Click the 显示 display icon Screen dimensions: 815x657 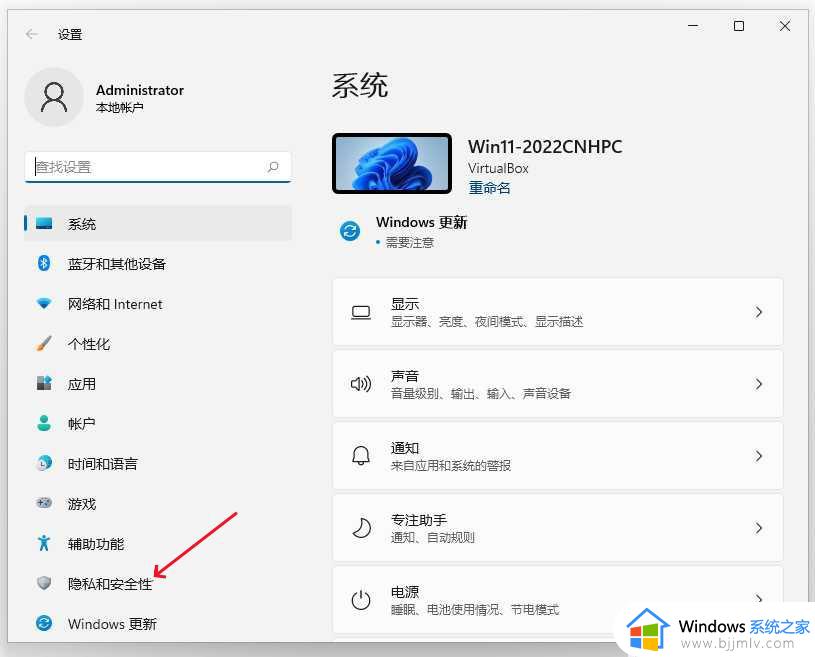[x=361, y=312]
